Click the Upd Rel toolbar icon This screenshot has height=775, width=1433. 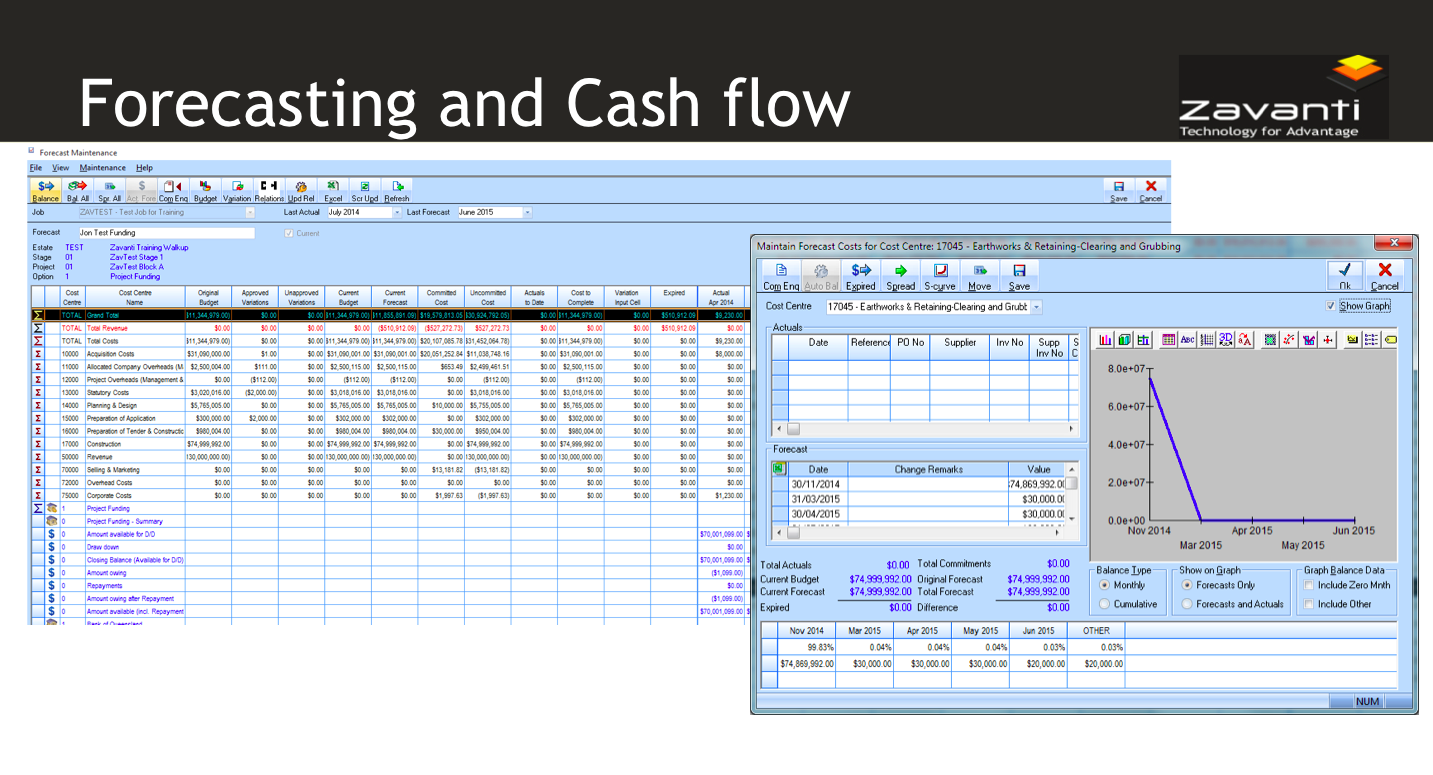(301, 191)
